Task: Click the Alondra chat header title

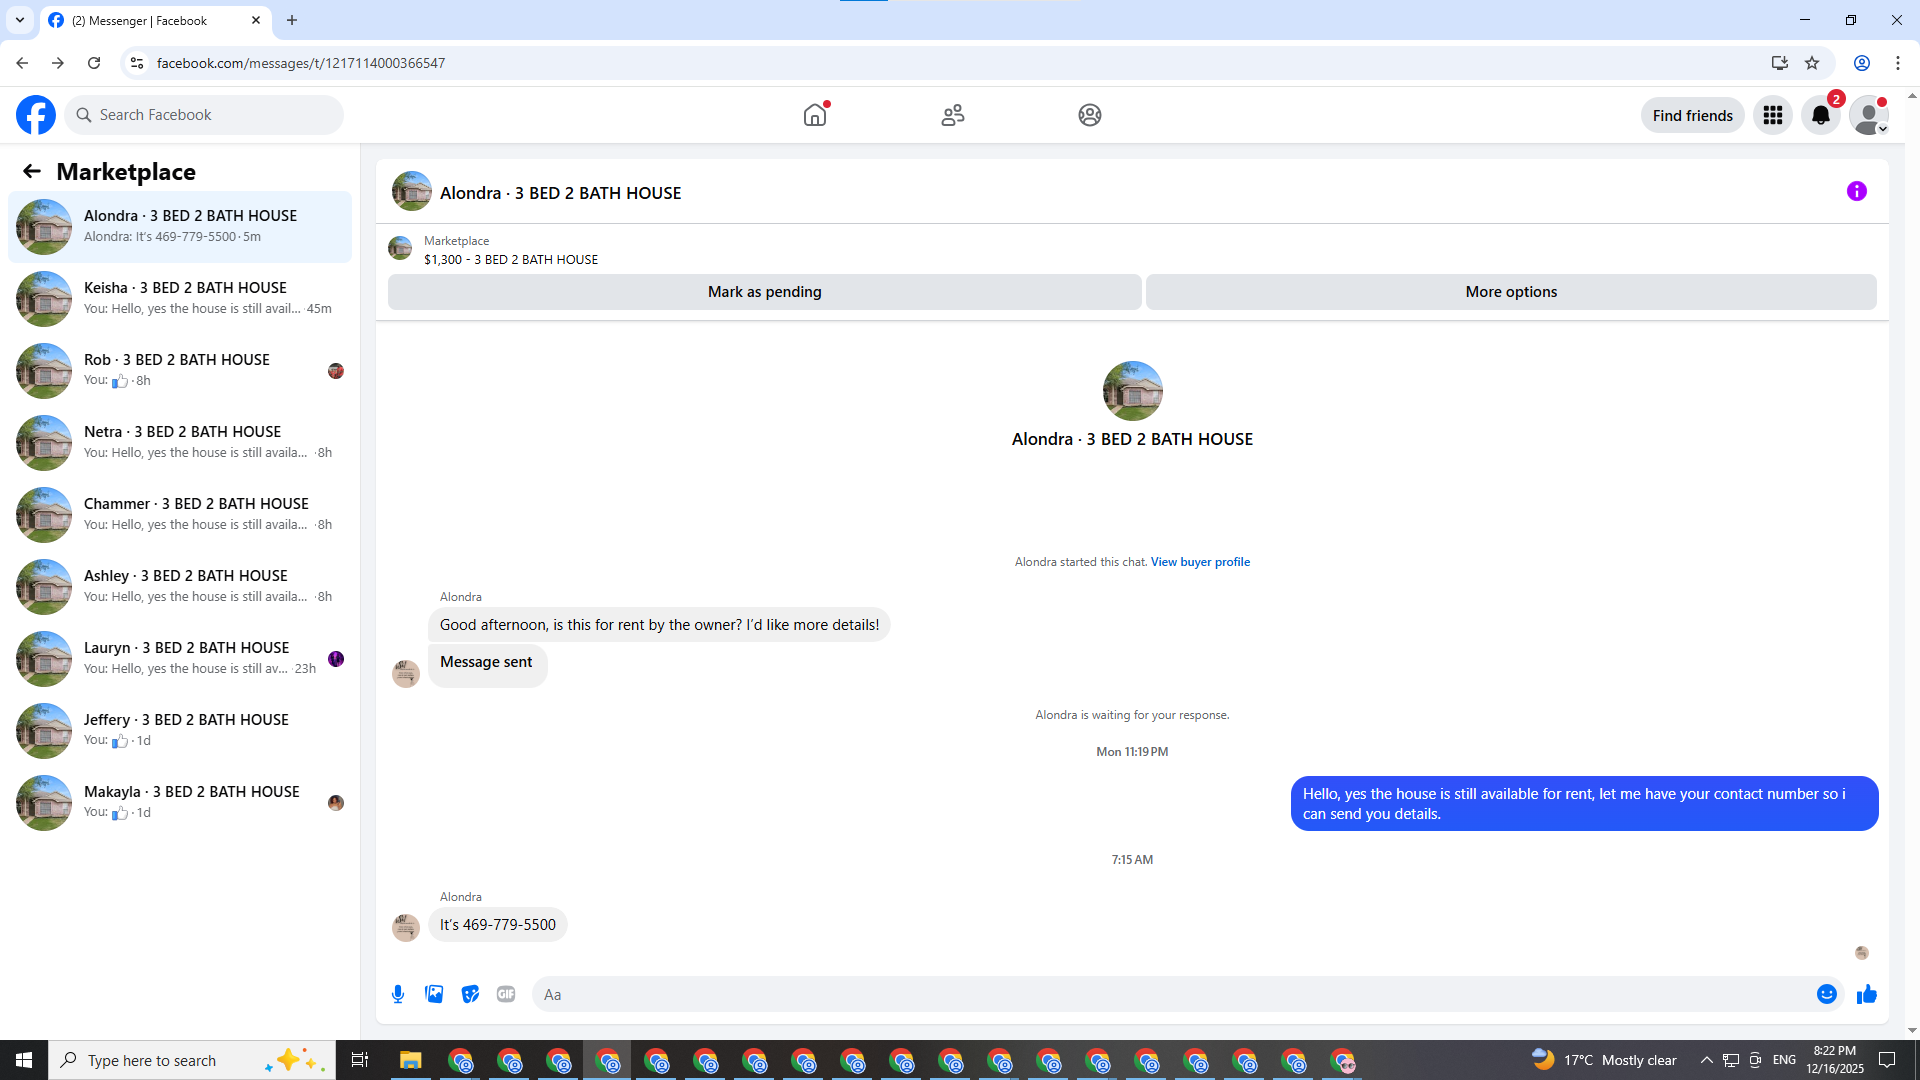Action: pyautogui.click(x=560, y=193)
